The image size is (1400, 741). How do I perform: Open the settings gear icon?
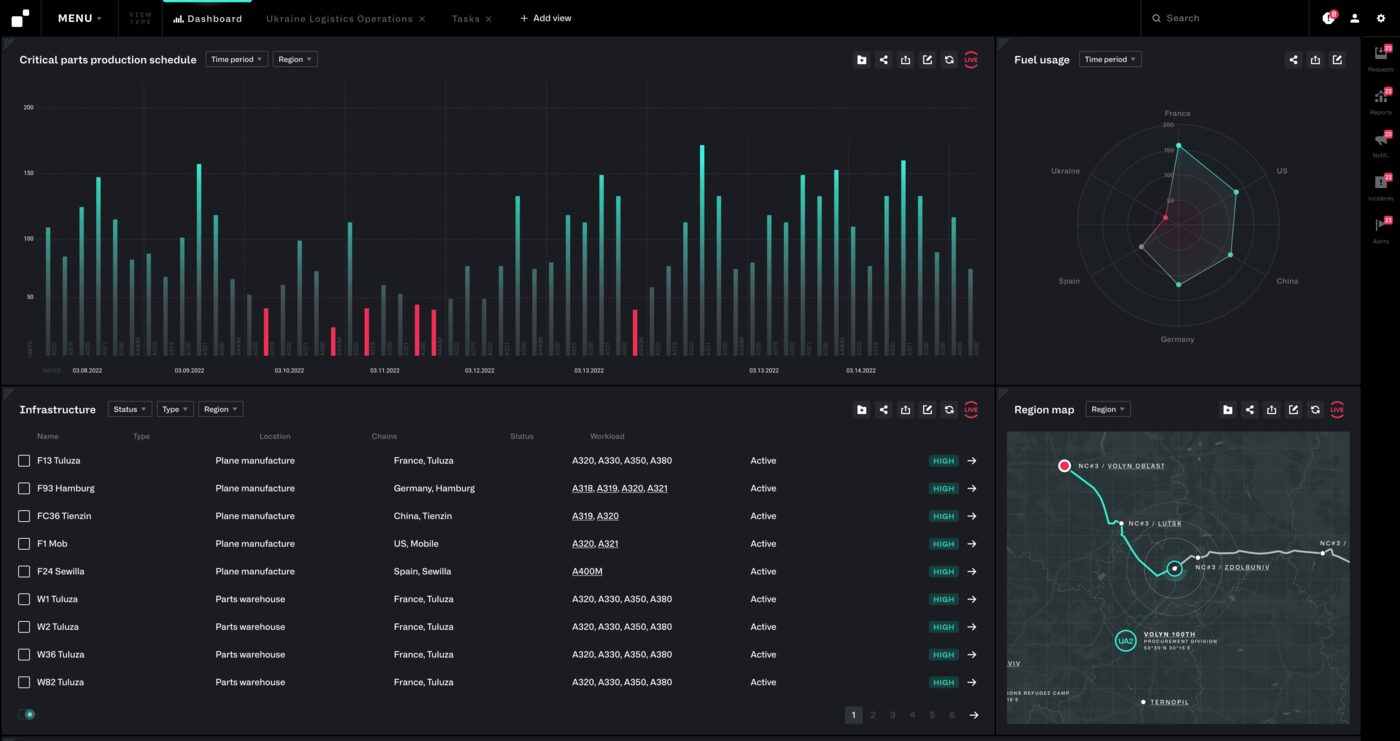pos(1381,18)
